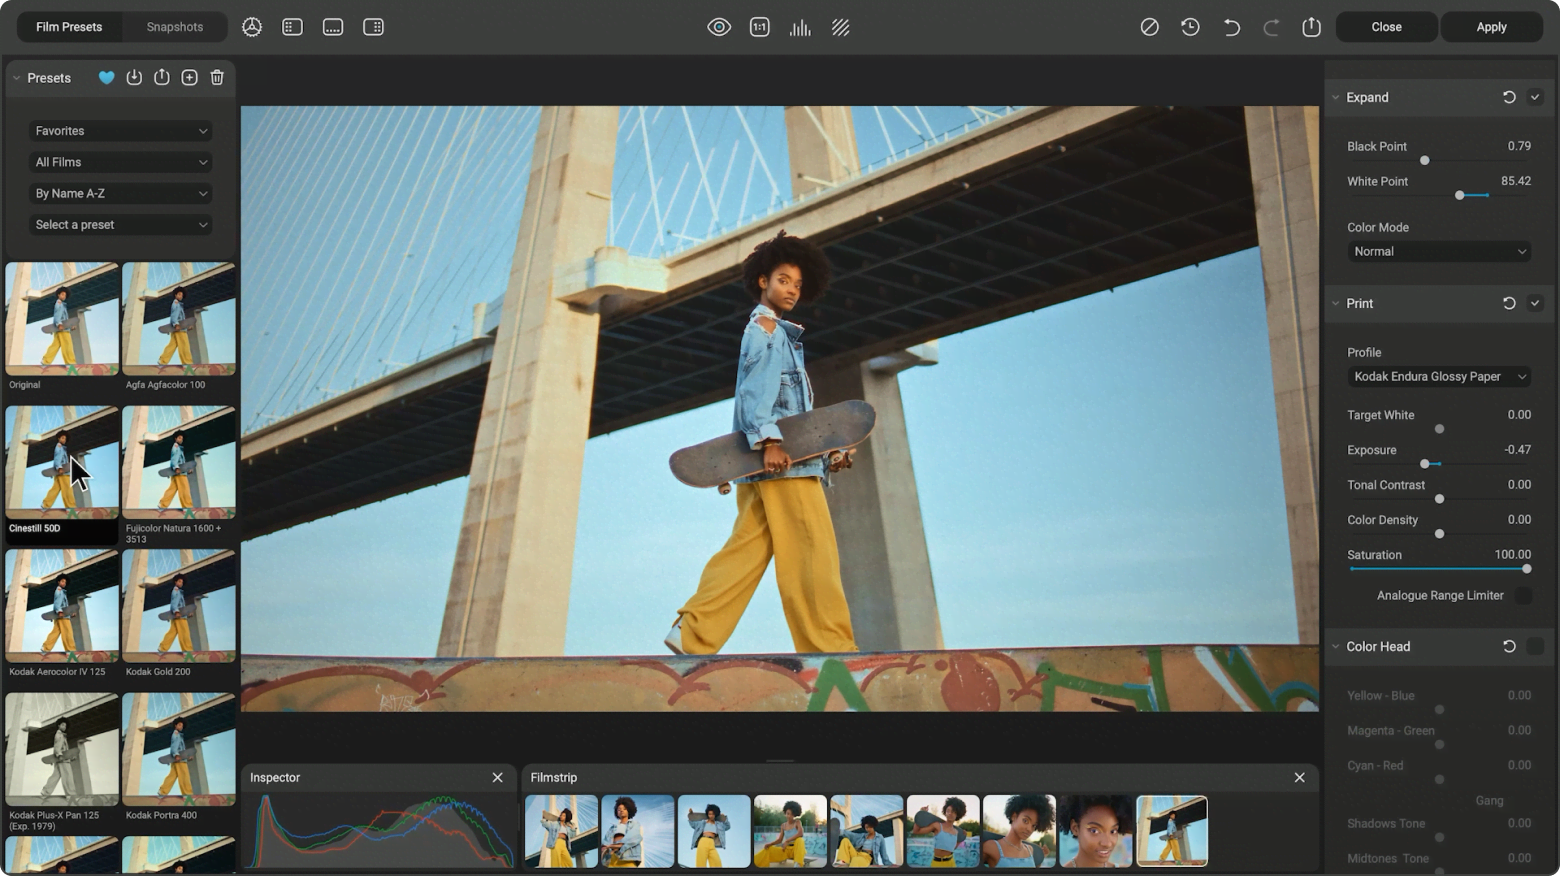1560x876 pixels.
Task: Open the Select a preset dropdown
Action: coord(121,225)
